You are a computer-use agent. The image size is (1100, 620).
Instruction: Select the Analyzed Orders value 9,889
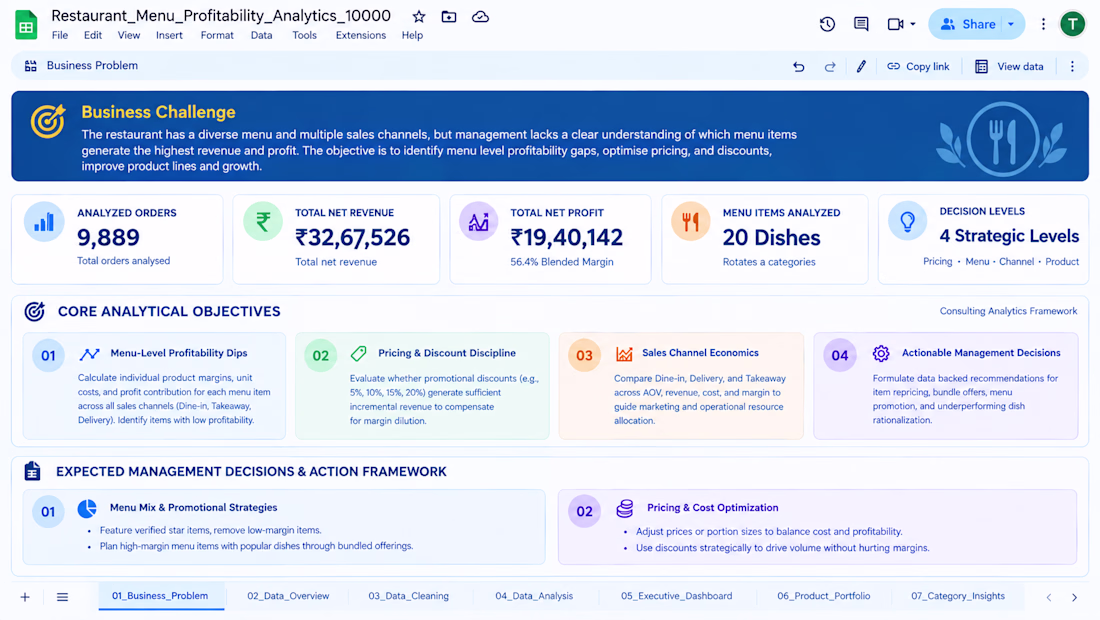108,237
